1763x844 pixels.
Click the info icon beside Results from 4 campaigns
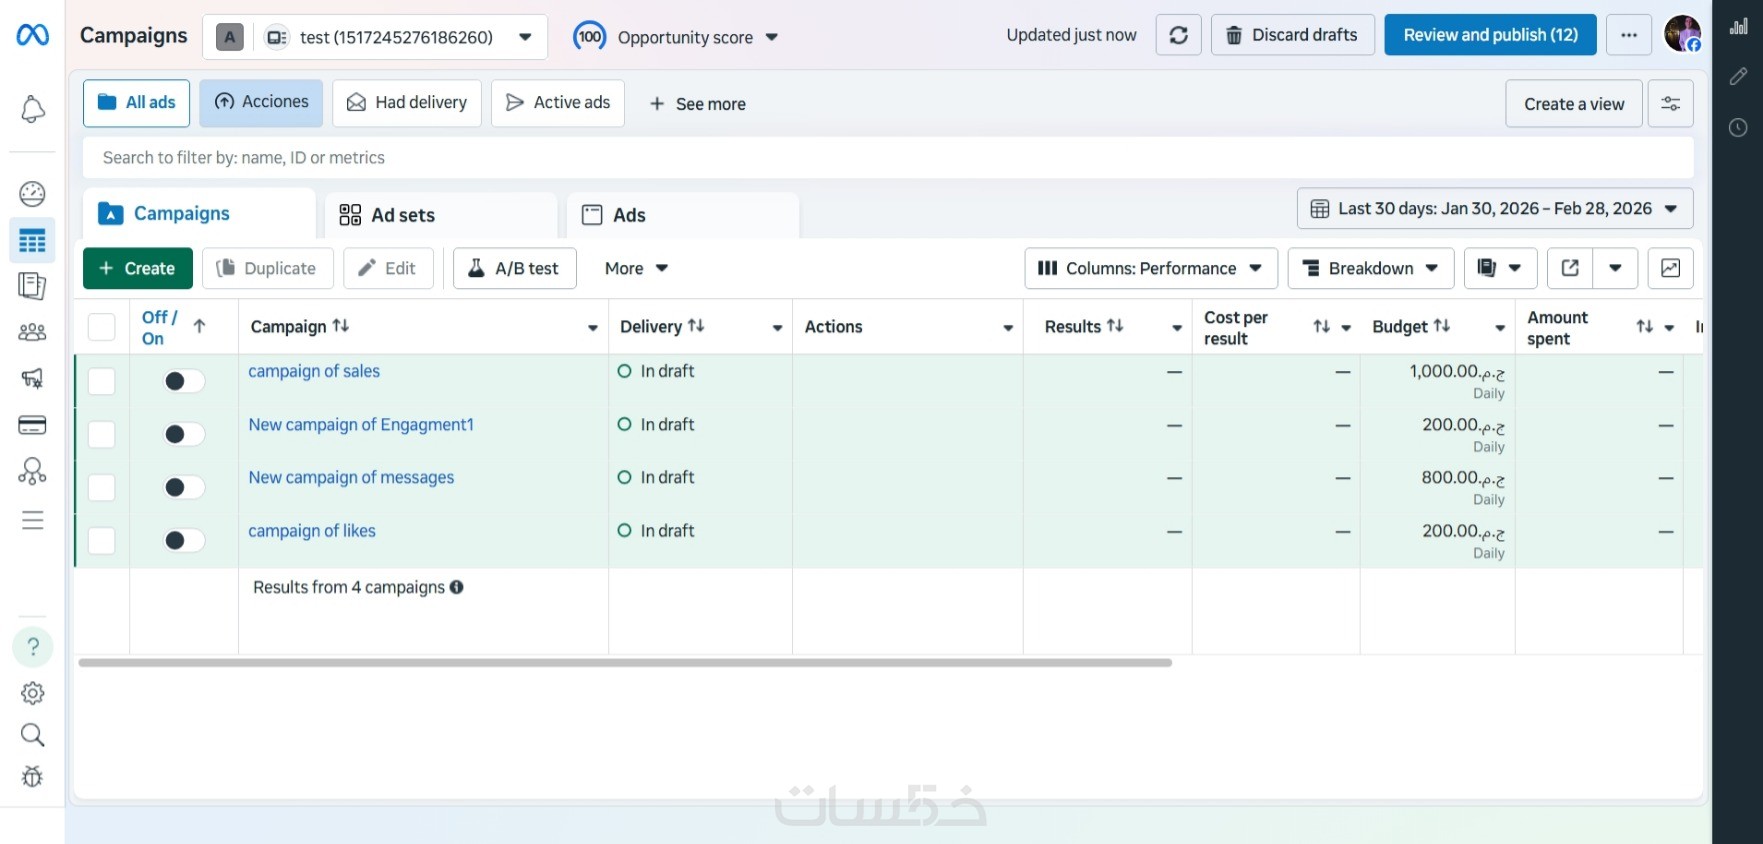(x=456, y=587)
